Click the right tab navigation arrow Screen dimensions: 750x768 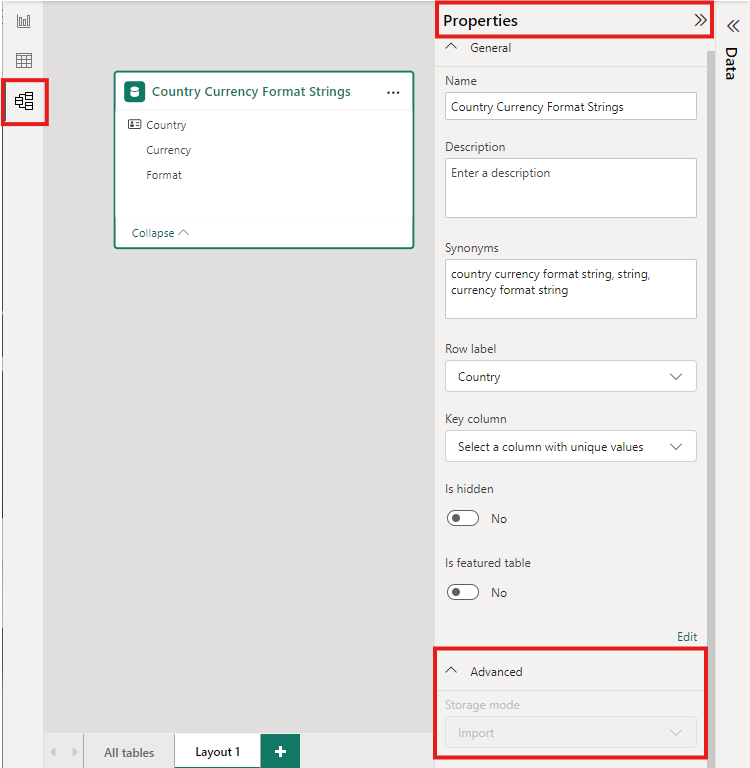74,751
